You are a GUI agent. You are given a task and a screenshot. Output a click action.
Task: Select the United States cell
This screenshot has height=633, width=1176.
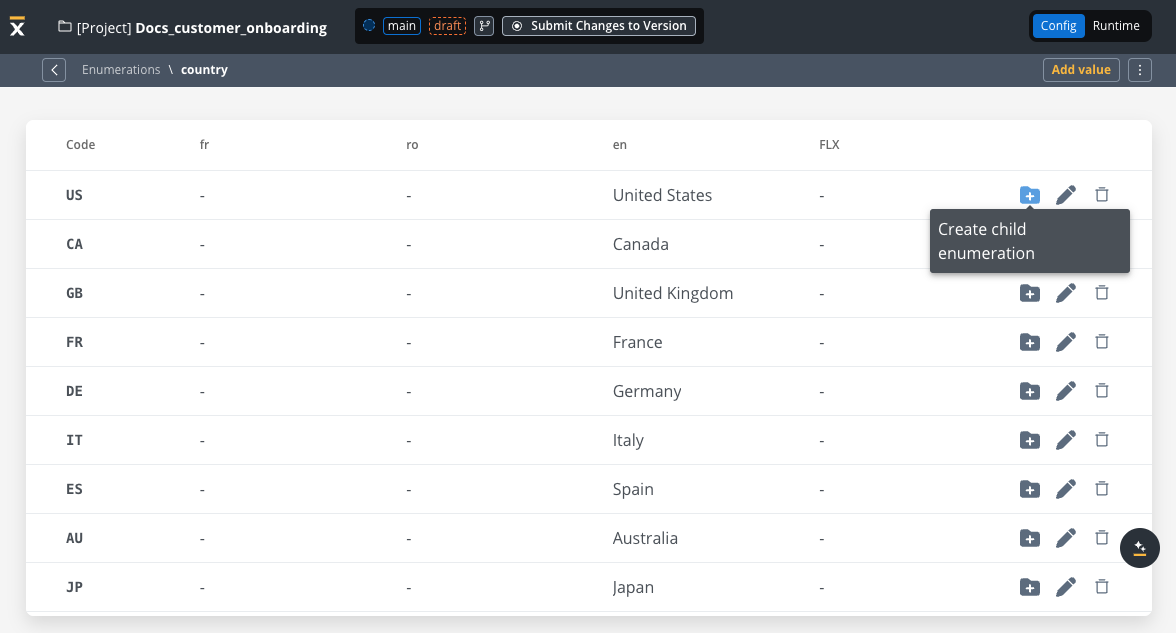(x=662, y=195)
